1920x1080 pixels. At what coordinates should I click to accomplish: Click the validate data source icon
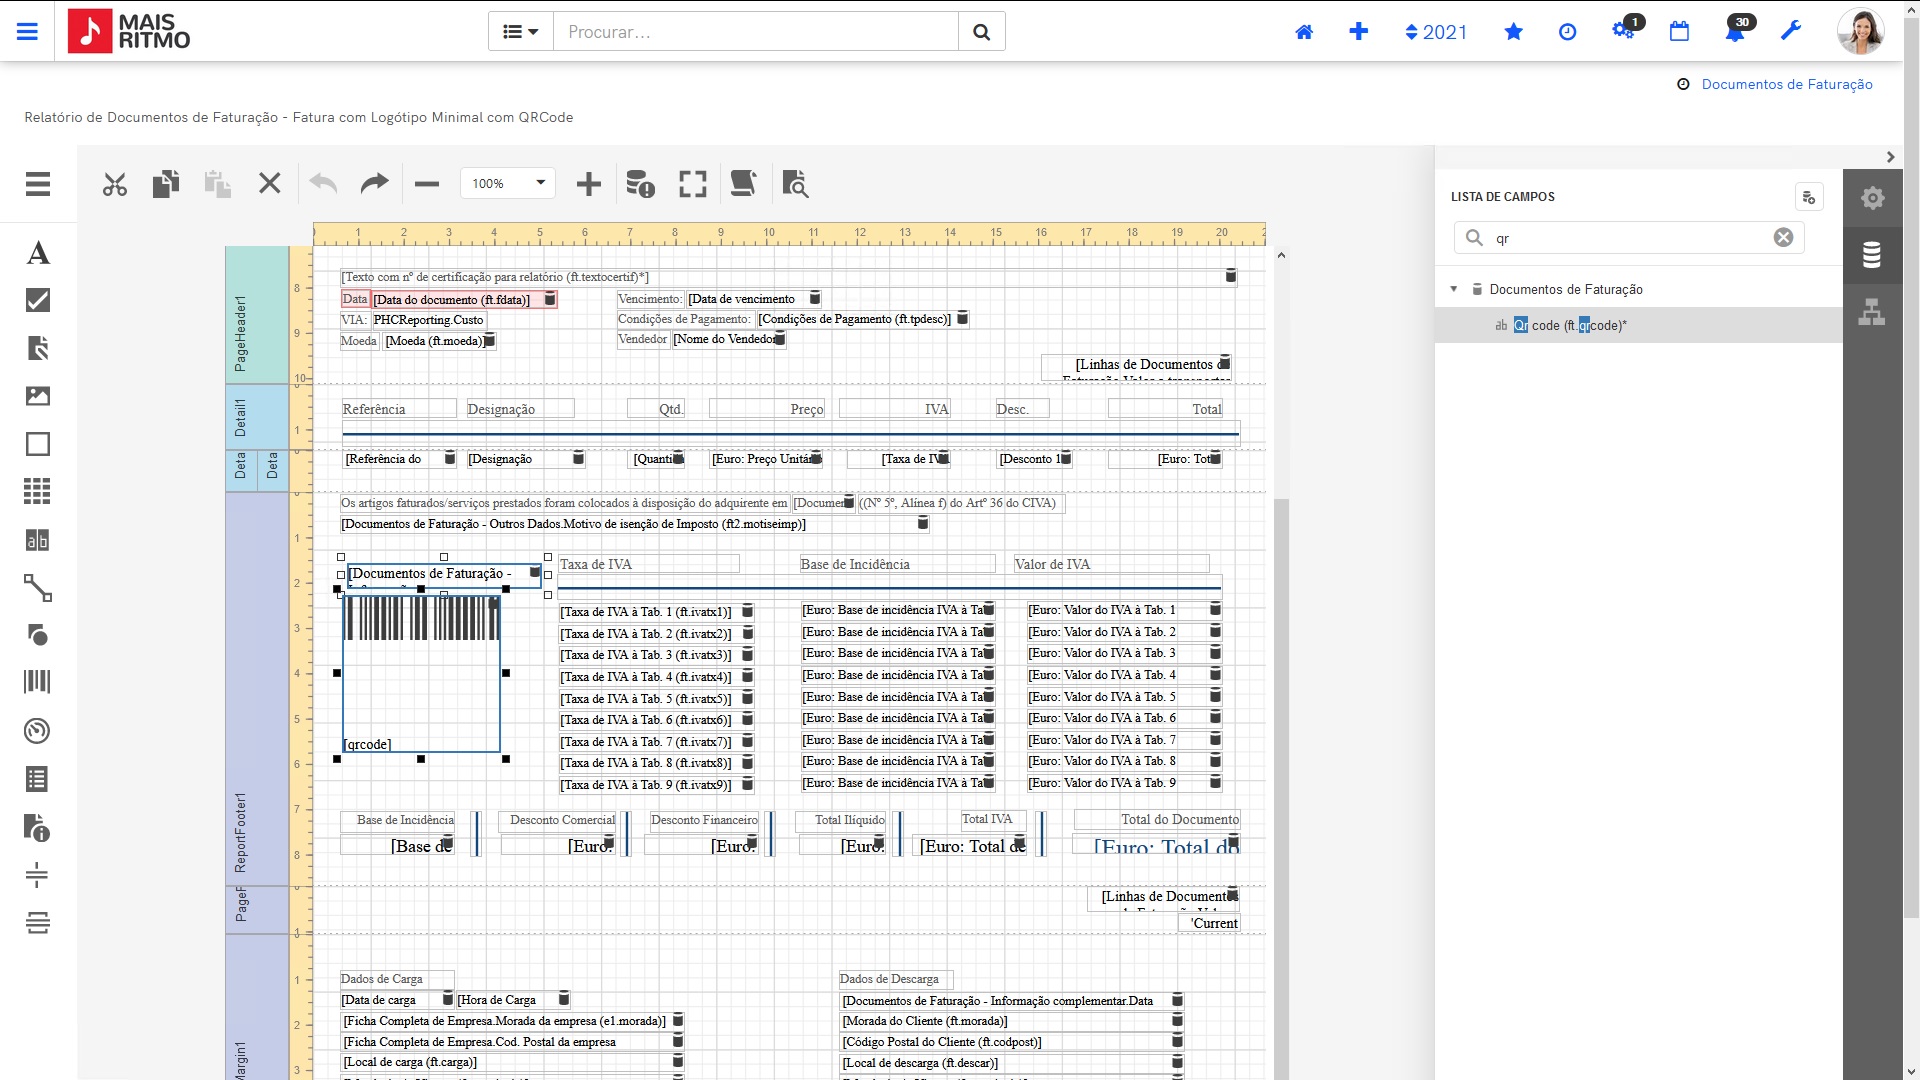(640, 184)
